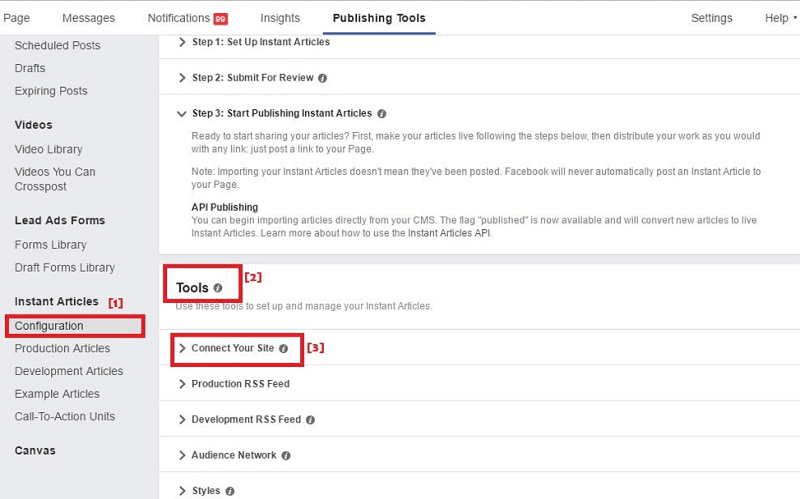Expand the Connect Your Site section
The width and height of the screenshot is (800, 499).
point(232,349)
